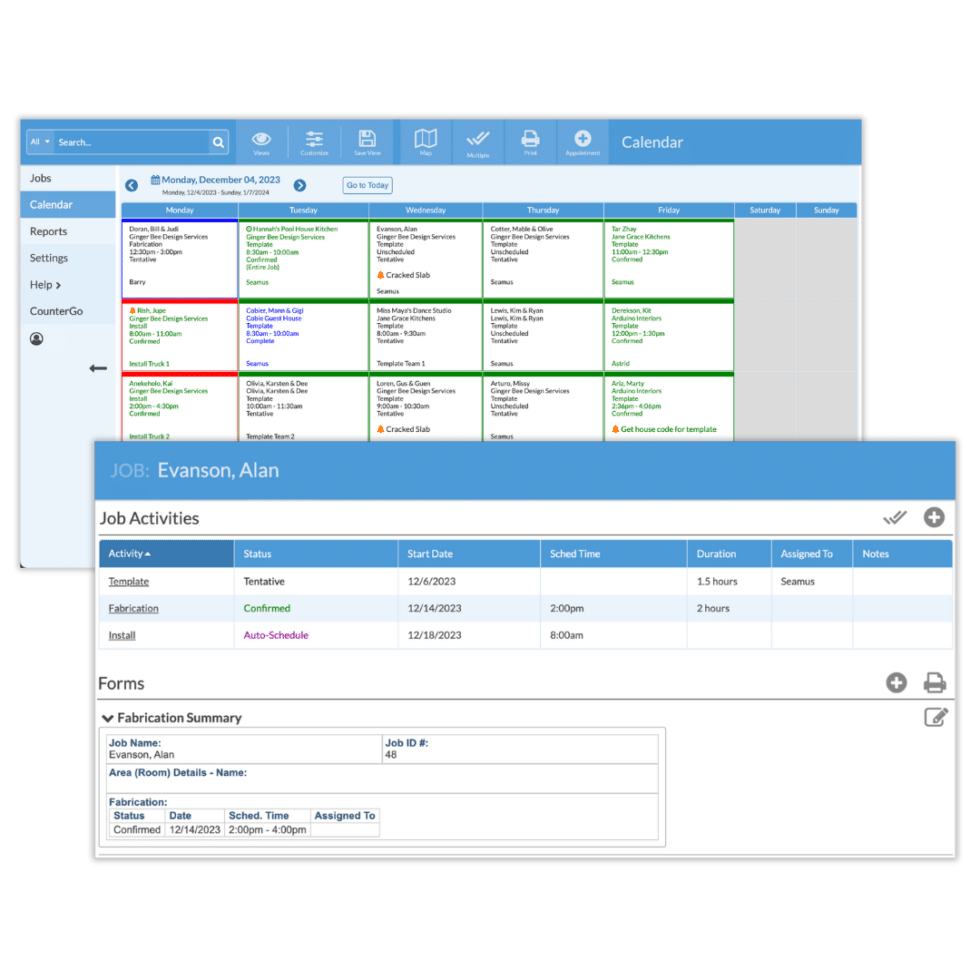The height and width of the screenshot is (980, 980).
Task: Click the Save View floppy disk icon
Action: click(367, 141)
